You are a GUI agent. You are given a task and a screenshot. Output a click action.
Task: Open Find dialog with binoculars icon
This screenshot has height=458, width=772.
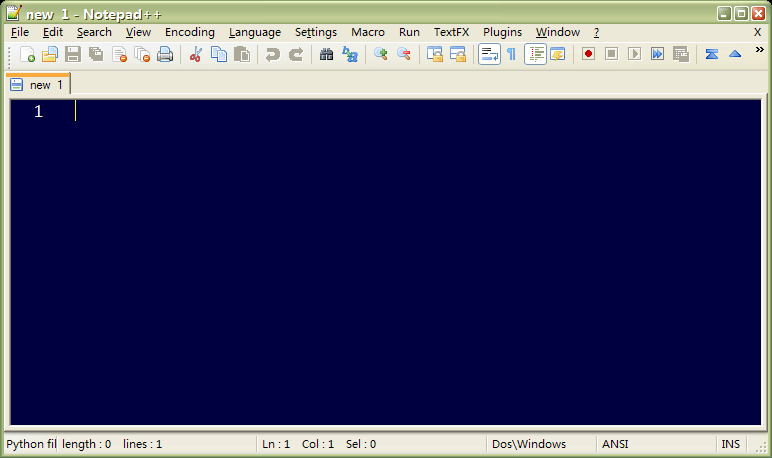[326, 54]
